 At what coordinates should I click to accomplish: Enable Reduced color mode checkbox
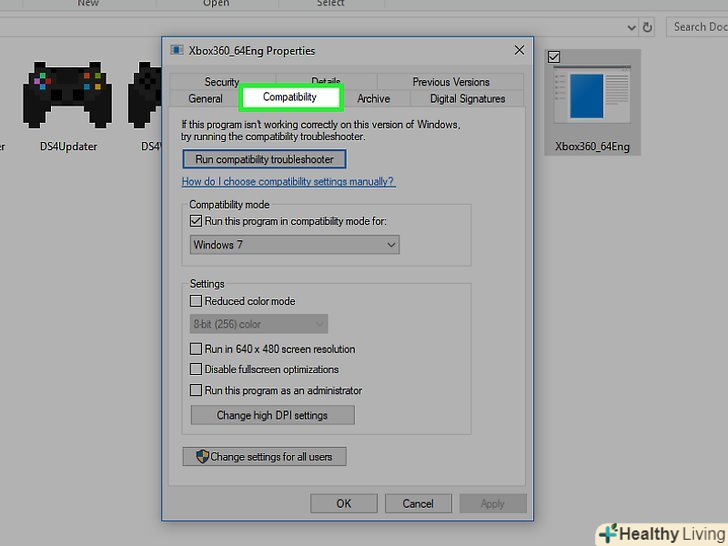coord(196,301)
